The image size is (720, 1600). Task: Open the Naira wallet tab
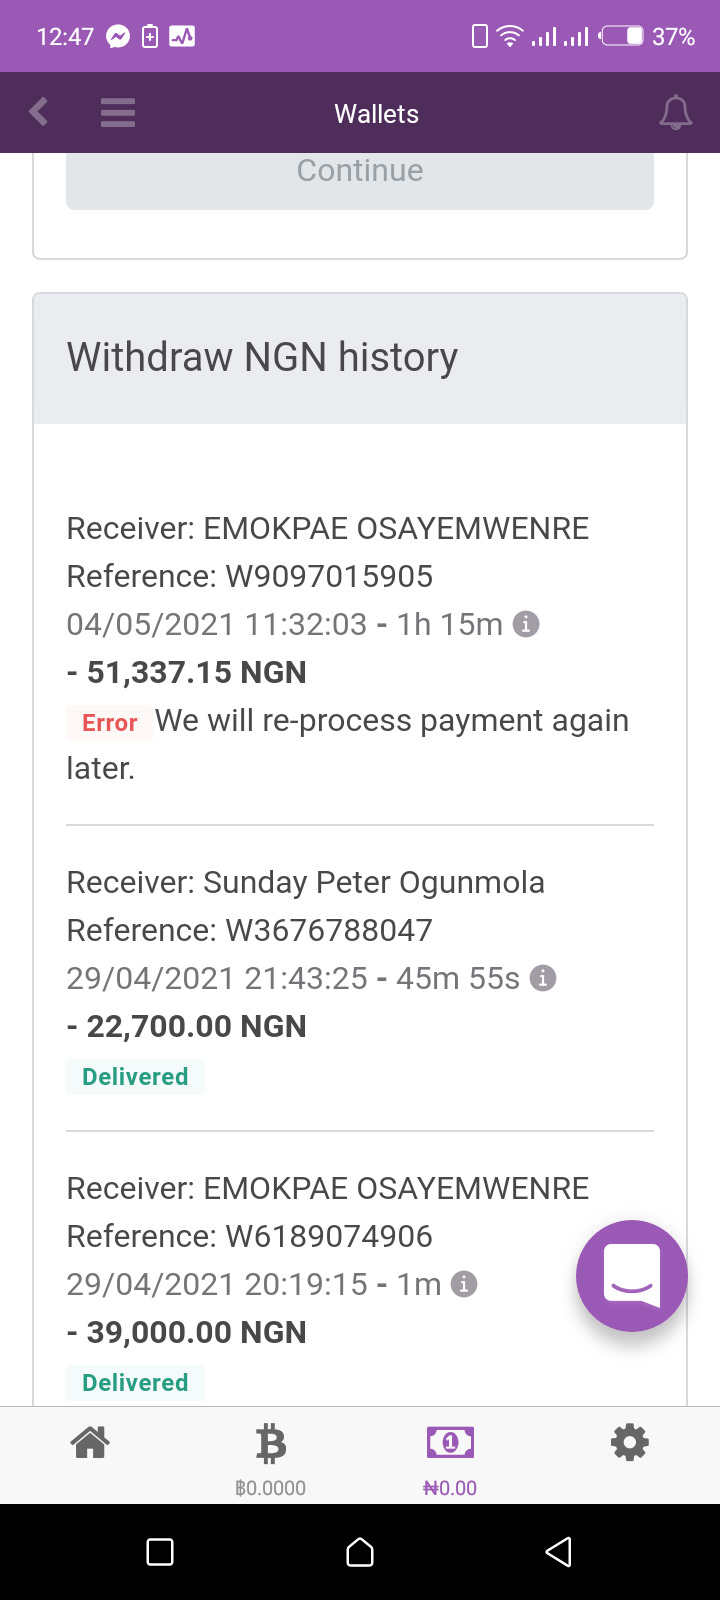(x=450, y=1459)
